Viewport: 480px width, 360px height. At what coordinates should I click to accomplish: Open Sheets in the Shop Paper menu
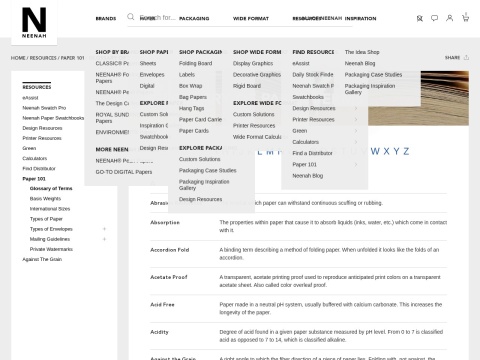click(x=148, y=63)
